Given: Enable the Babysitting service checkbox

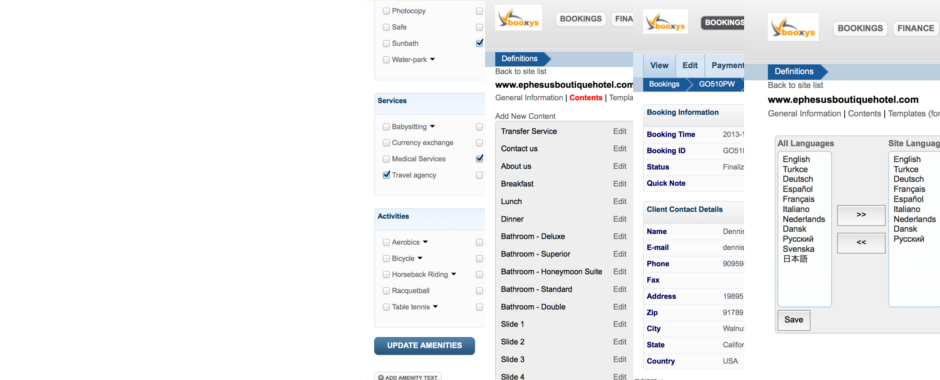Looking at the screenshot, I should point(386,126).
